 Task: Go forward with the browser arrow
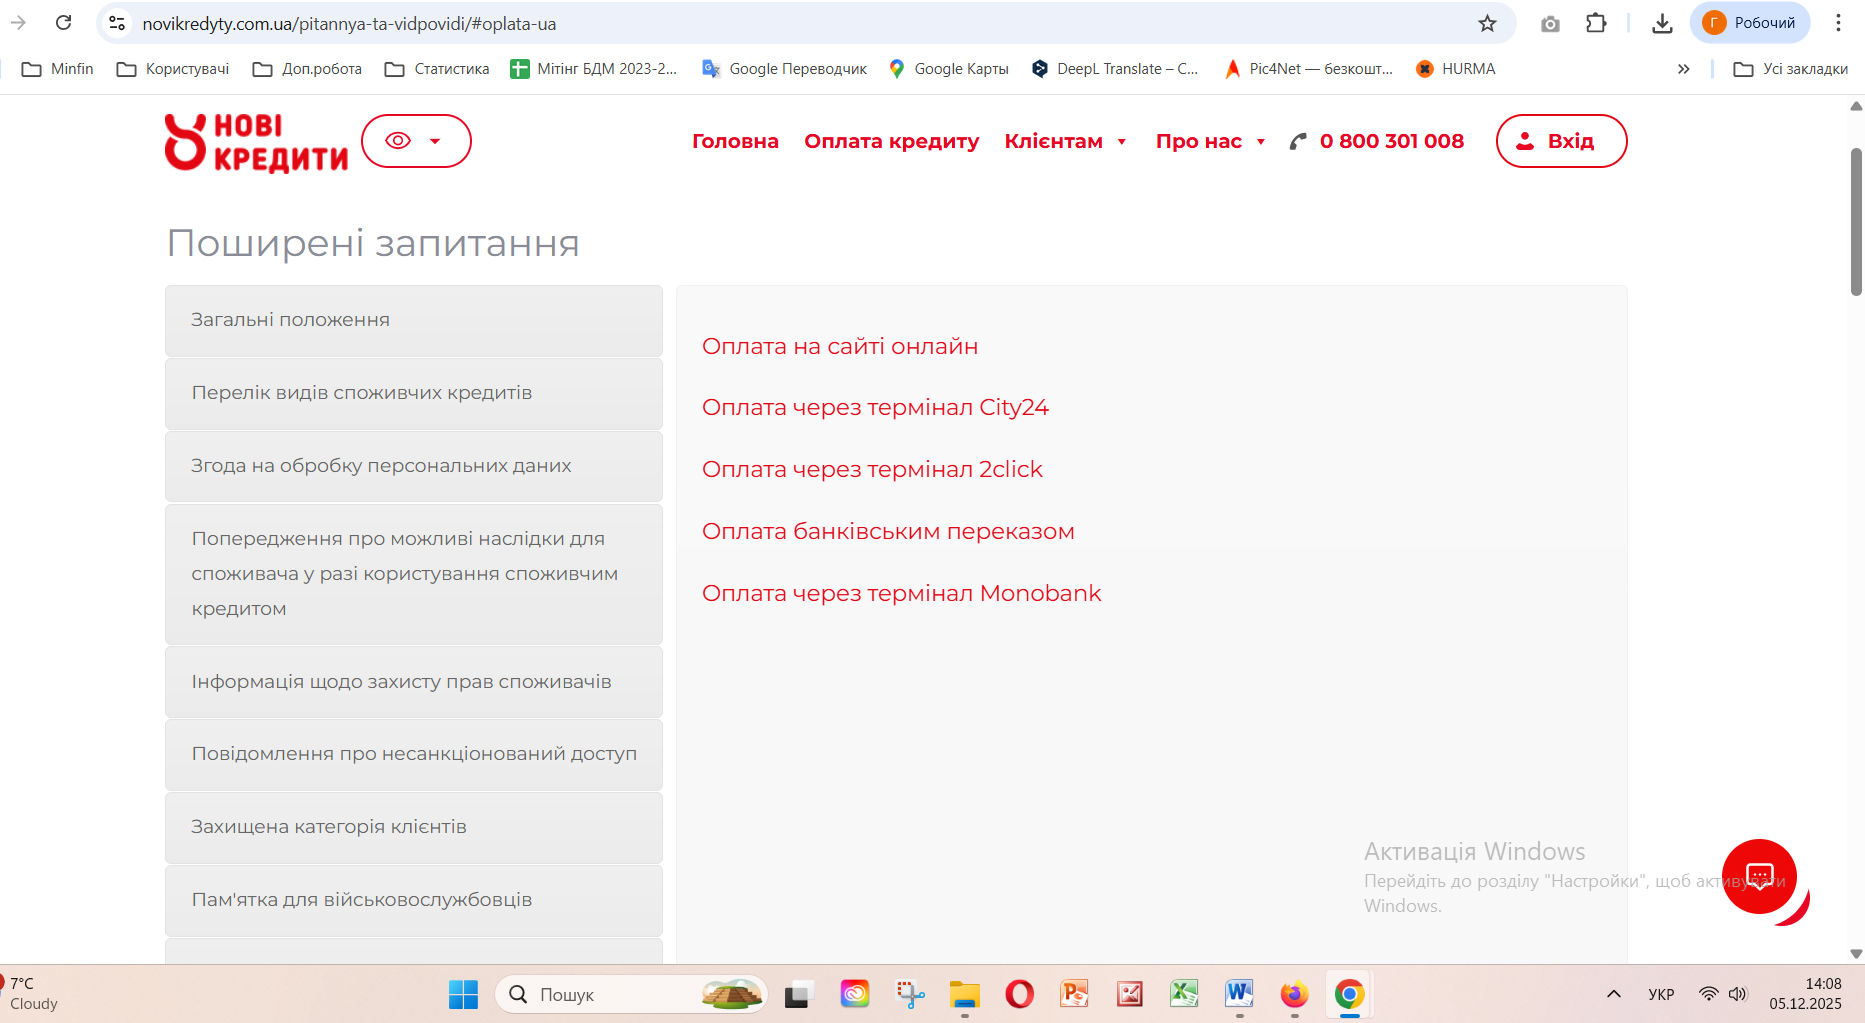click(x=18, y=22)
